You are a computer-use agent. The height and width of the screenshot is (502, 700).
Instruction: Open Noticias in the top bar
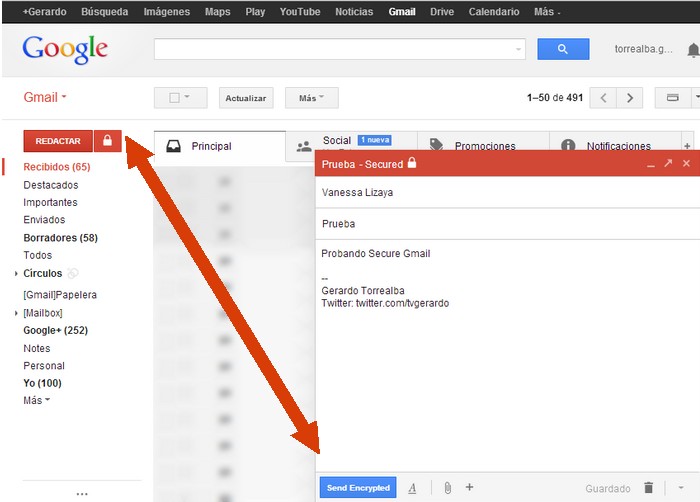(354, 12)
